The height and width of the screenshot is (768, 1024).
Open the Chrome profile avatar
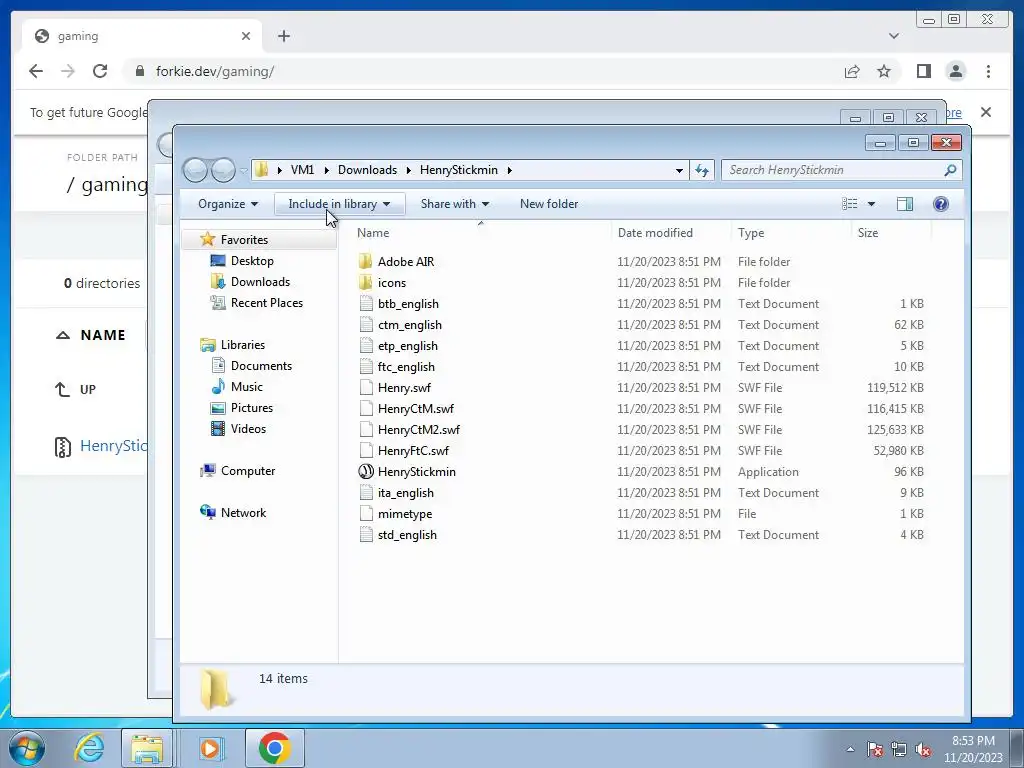pyautogui.click(x=956, y=71)
